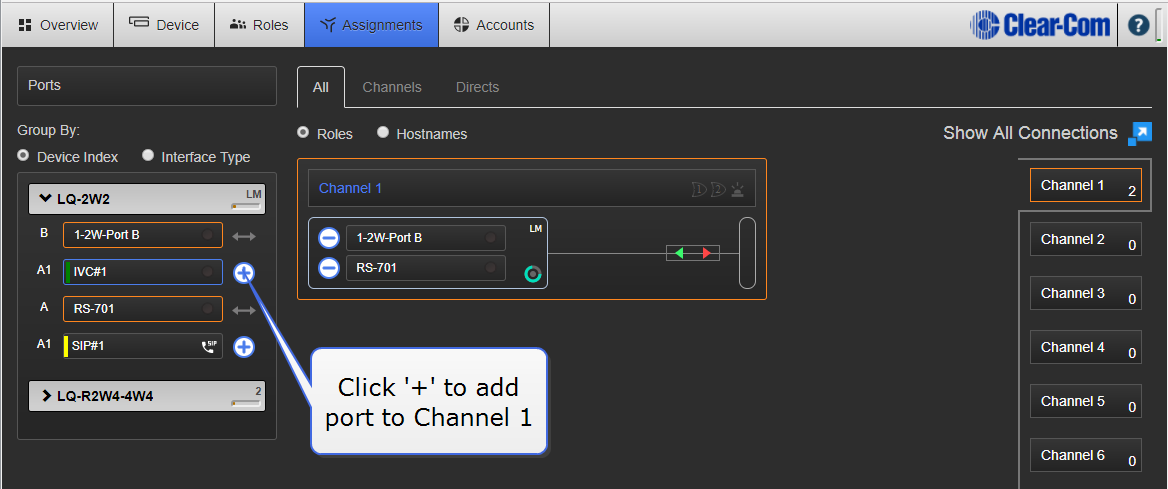Switch to the Directs sub-tab

point(477,87)
